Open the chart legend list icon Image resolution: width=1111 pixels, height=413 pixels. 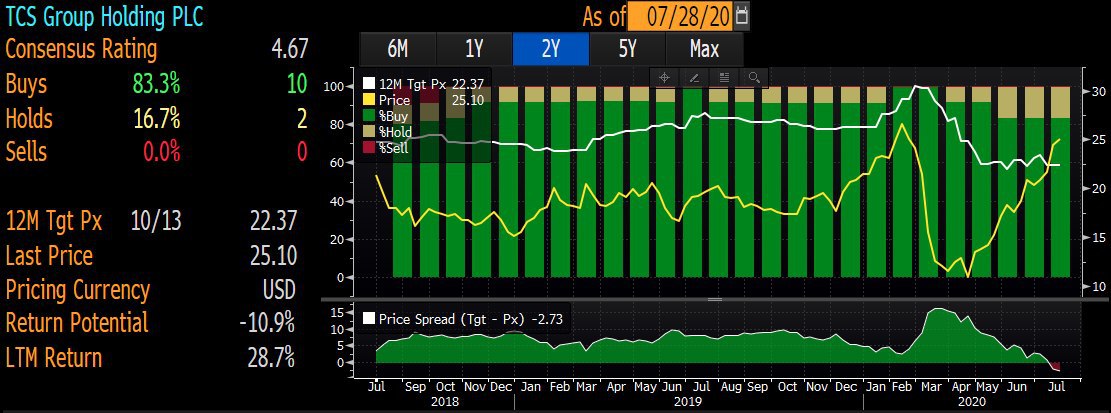[724, 78]
